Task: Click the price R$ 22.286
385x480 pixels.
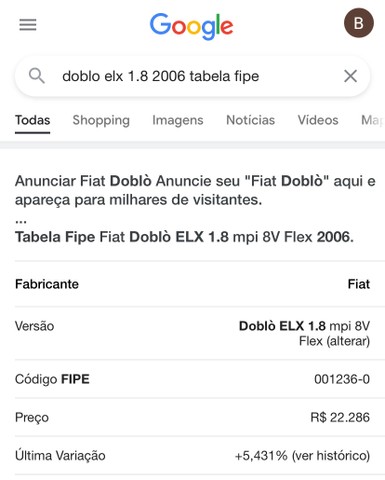Action: (340, 417)
